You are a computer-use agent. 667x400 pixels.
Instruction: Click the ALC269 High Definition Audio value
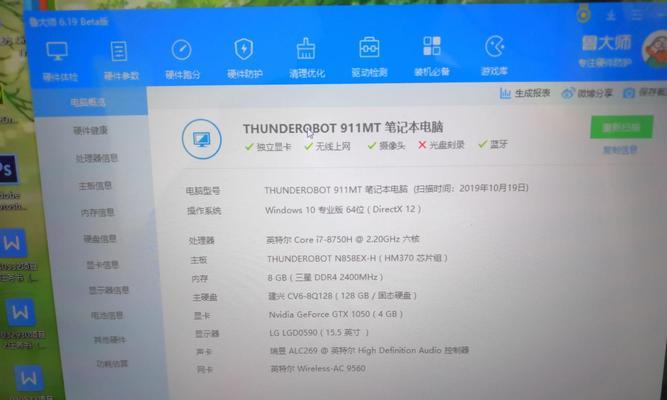(369, 351)
